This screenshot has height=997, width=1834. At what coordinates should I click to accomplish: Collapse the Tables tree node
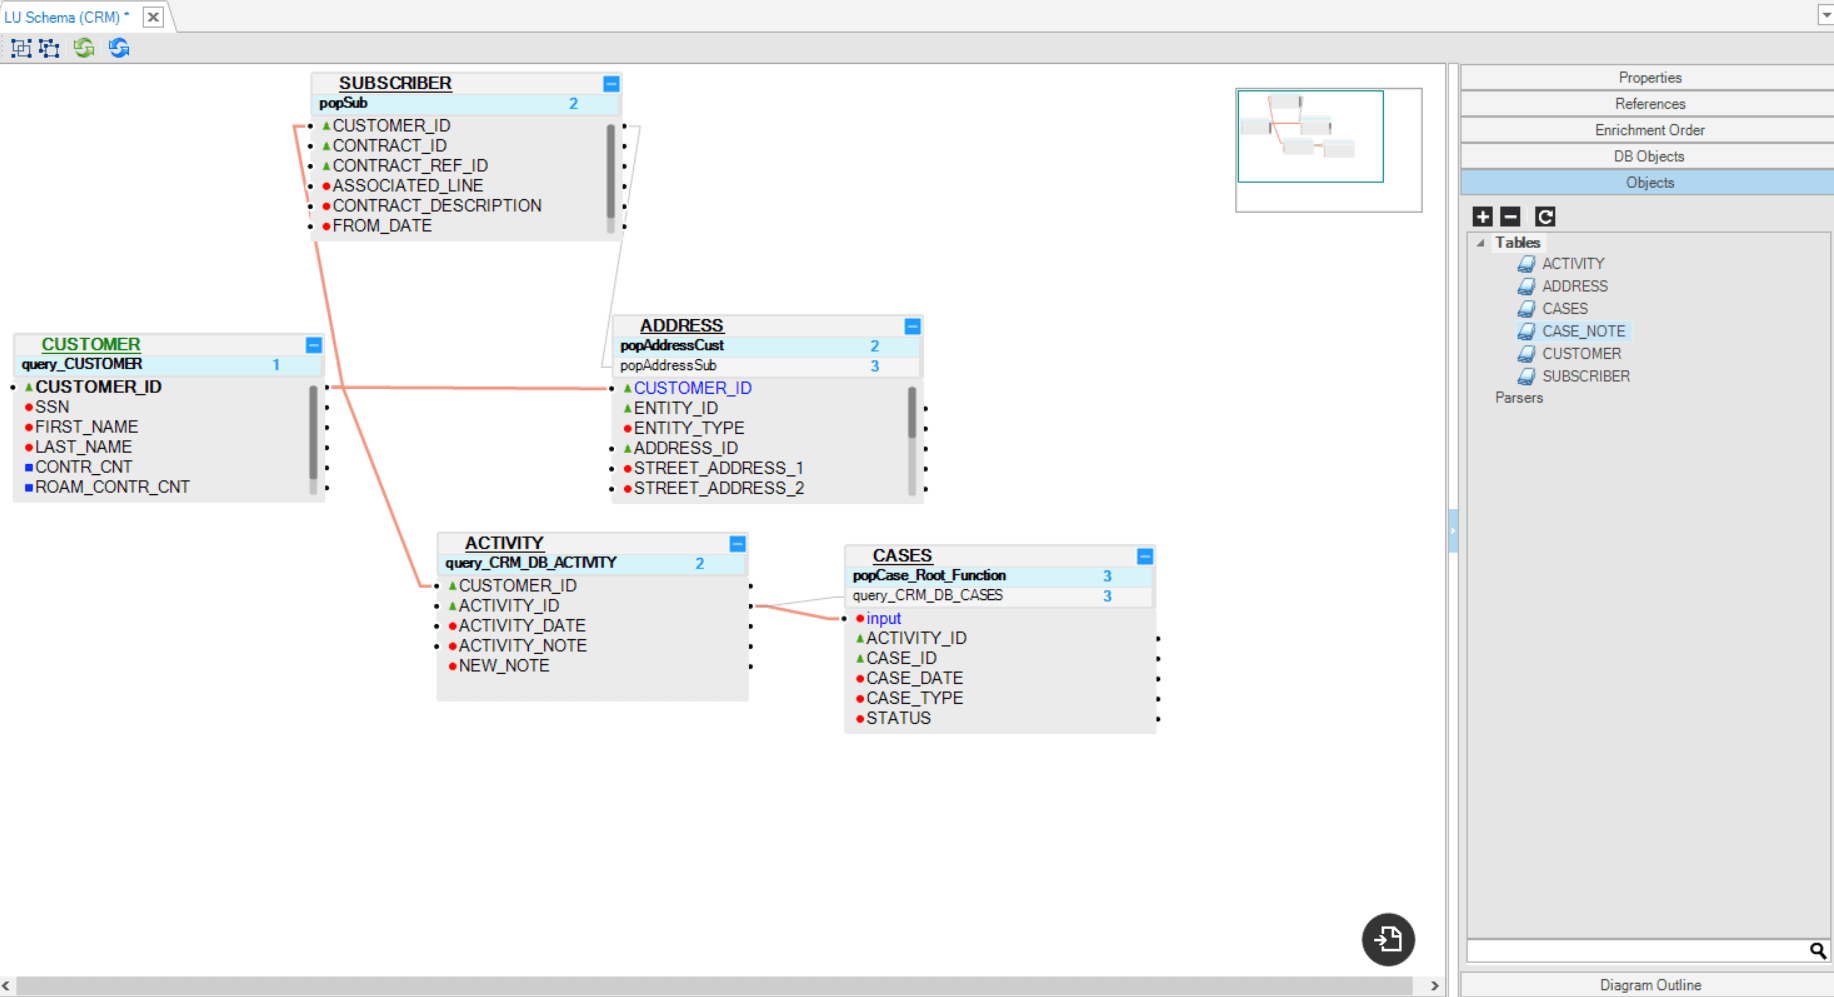click(1481, 243)
